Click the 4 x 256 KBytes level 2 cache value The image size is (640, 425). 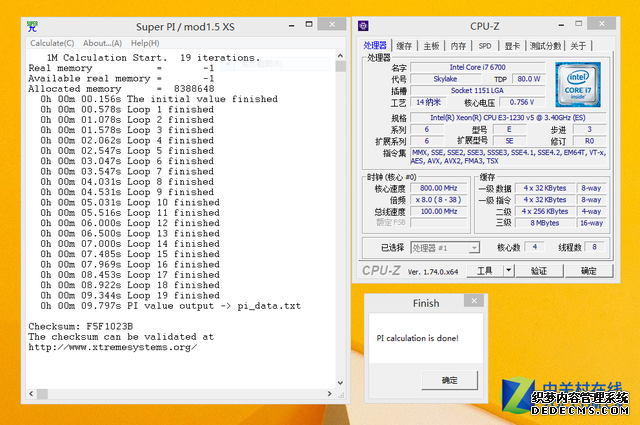tap(544, 211)
